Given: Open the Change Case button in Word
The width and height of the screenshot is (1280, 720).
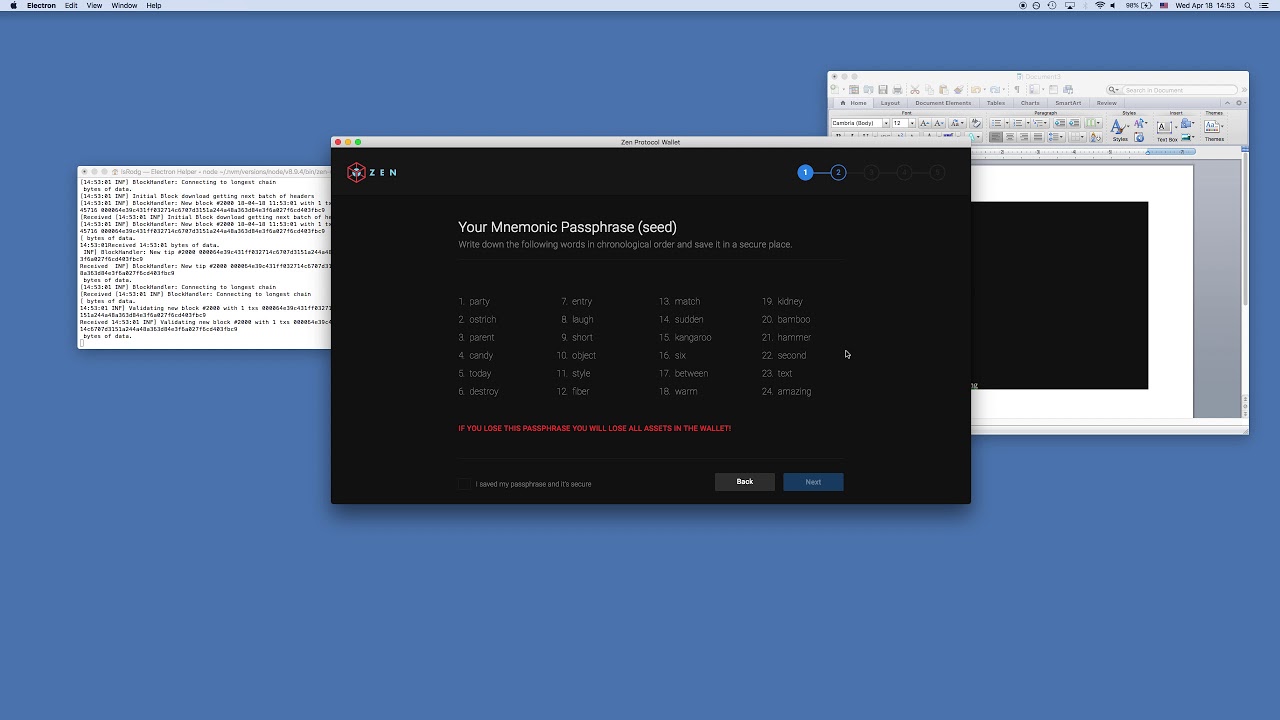Looking at the screenshot, I should 957,123.
